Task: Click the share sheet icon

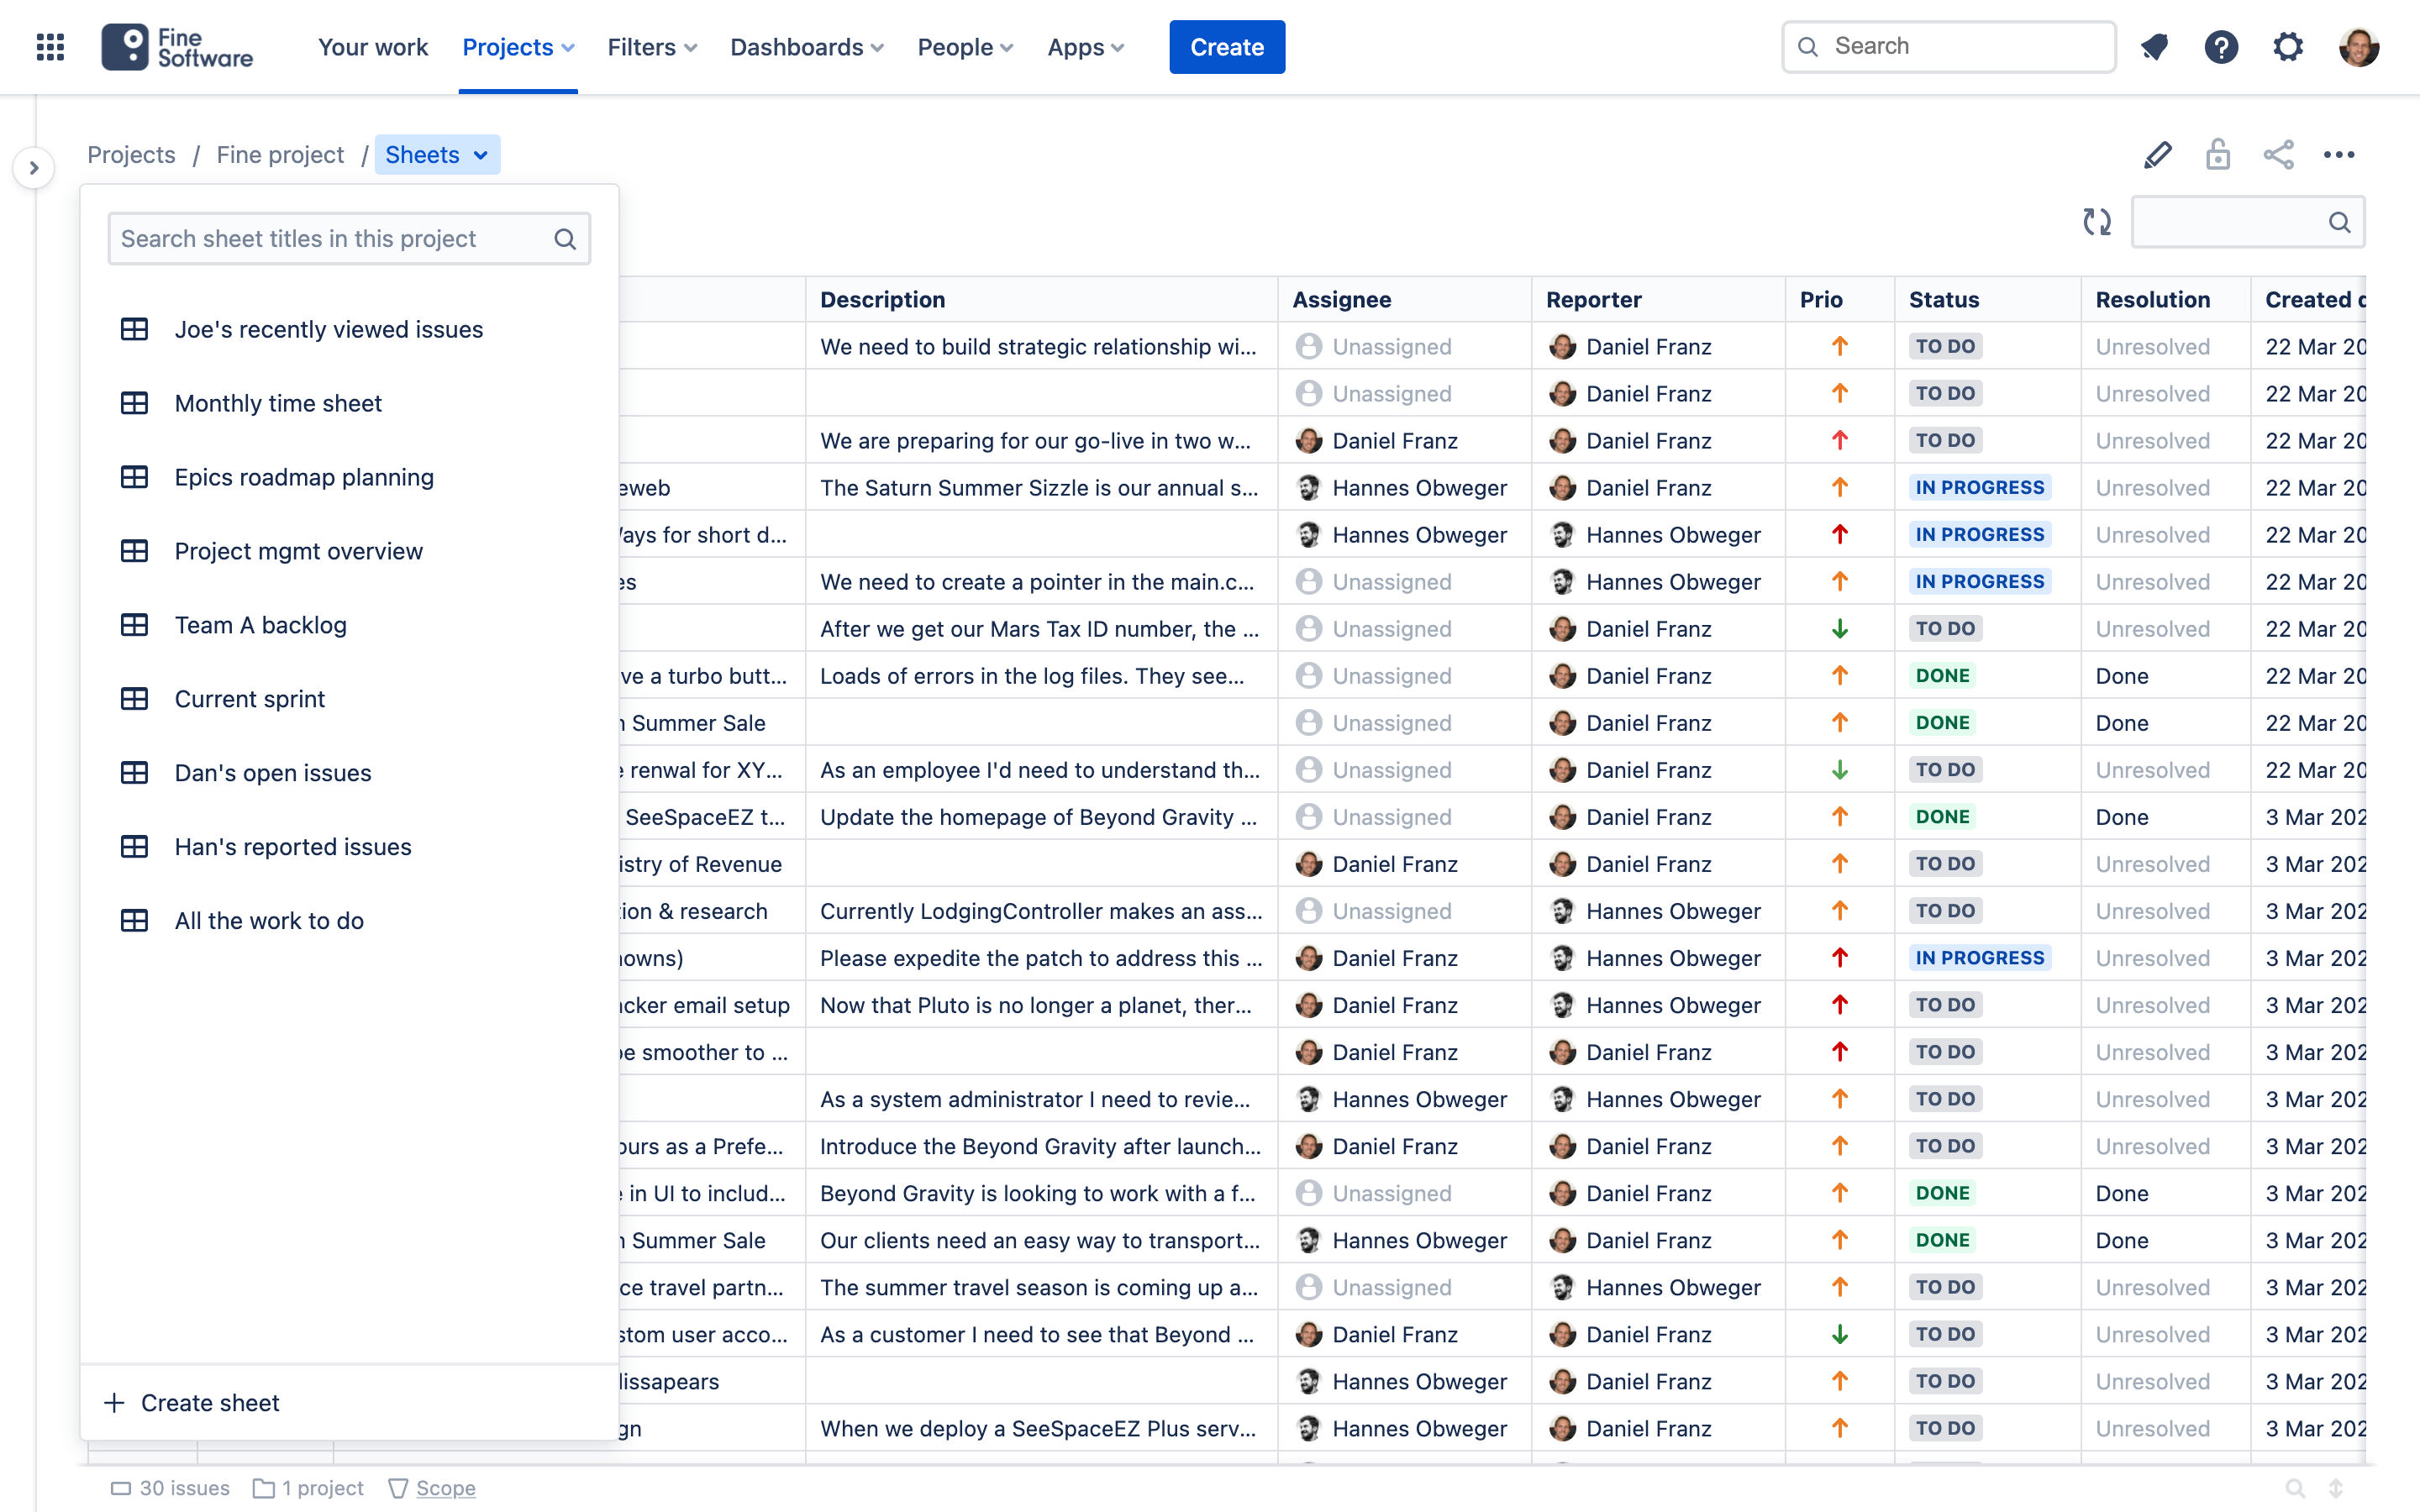Action: pyautogui.click(x=2279, y=155)
